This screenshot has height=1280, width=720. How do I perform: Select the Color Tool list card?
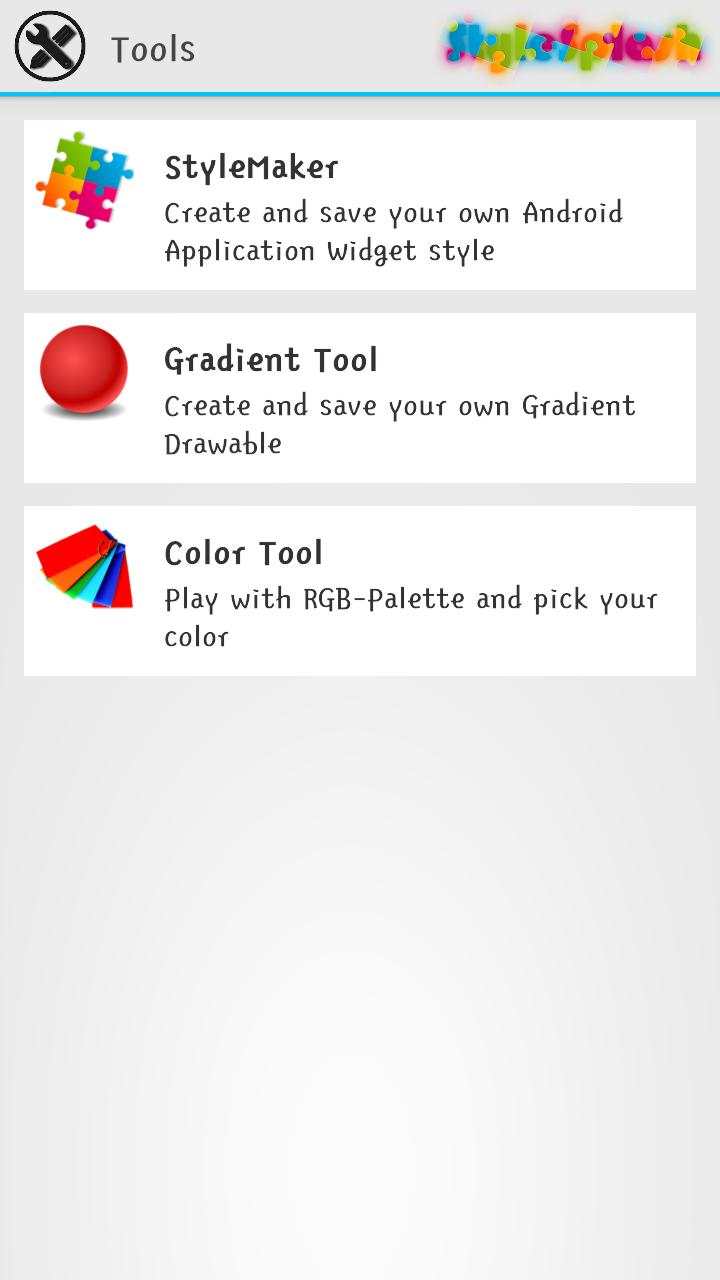(x=360, y=590)
